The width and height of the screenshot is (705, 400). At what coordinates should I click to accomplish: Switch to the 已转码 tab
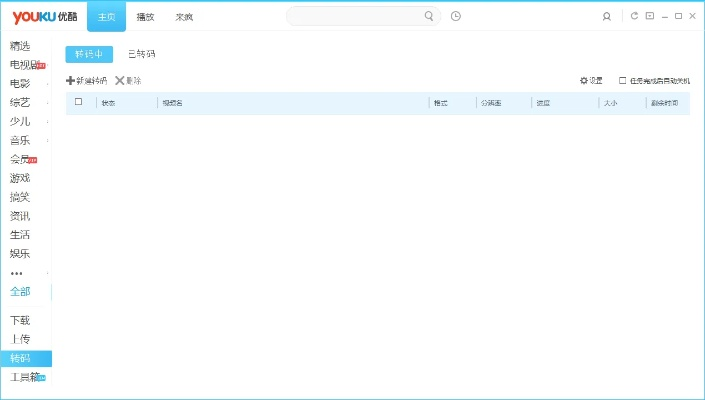(141, 54)
